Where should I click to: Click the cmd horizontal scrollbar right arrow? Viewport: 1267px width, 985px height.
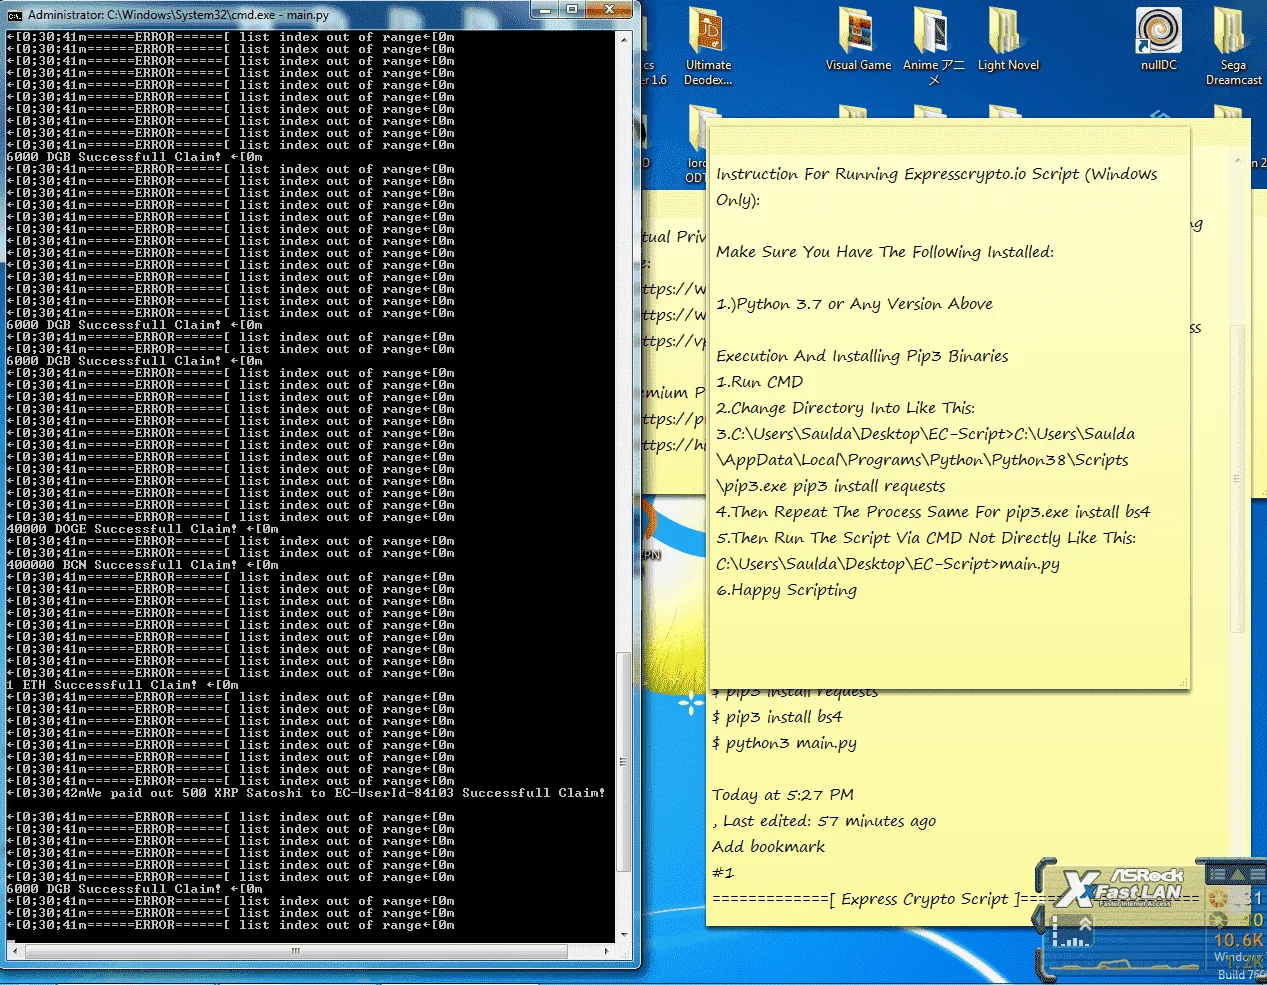[x=607, y=951]
